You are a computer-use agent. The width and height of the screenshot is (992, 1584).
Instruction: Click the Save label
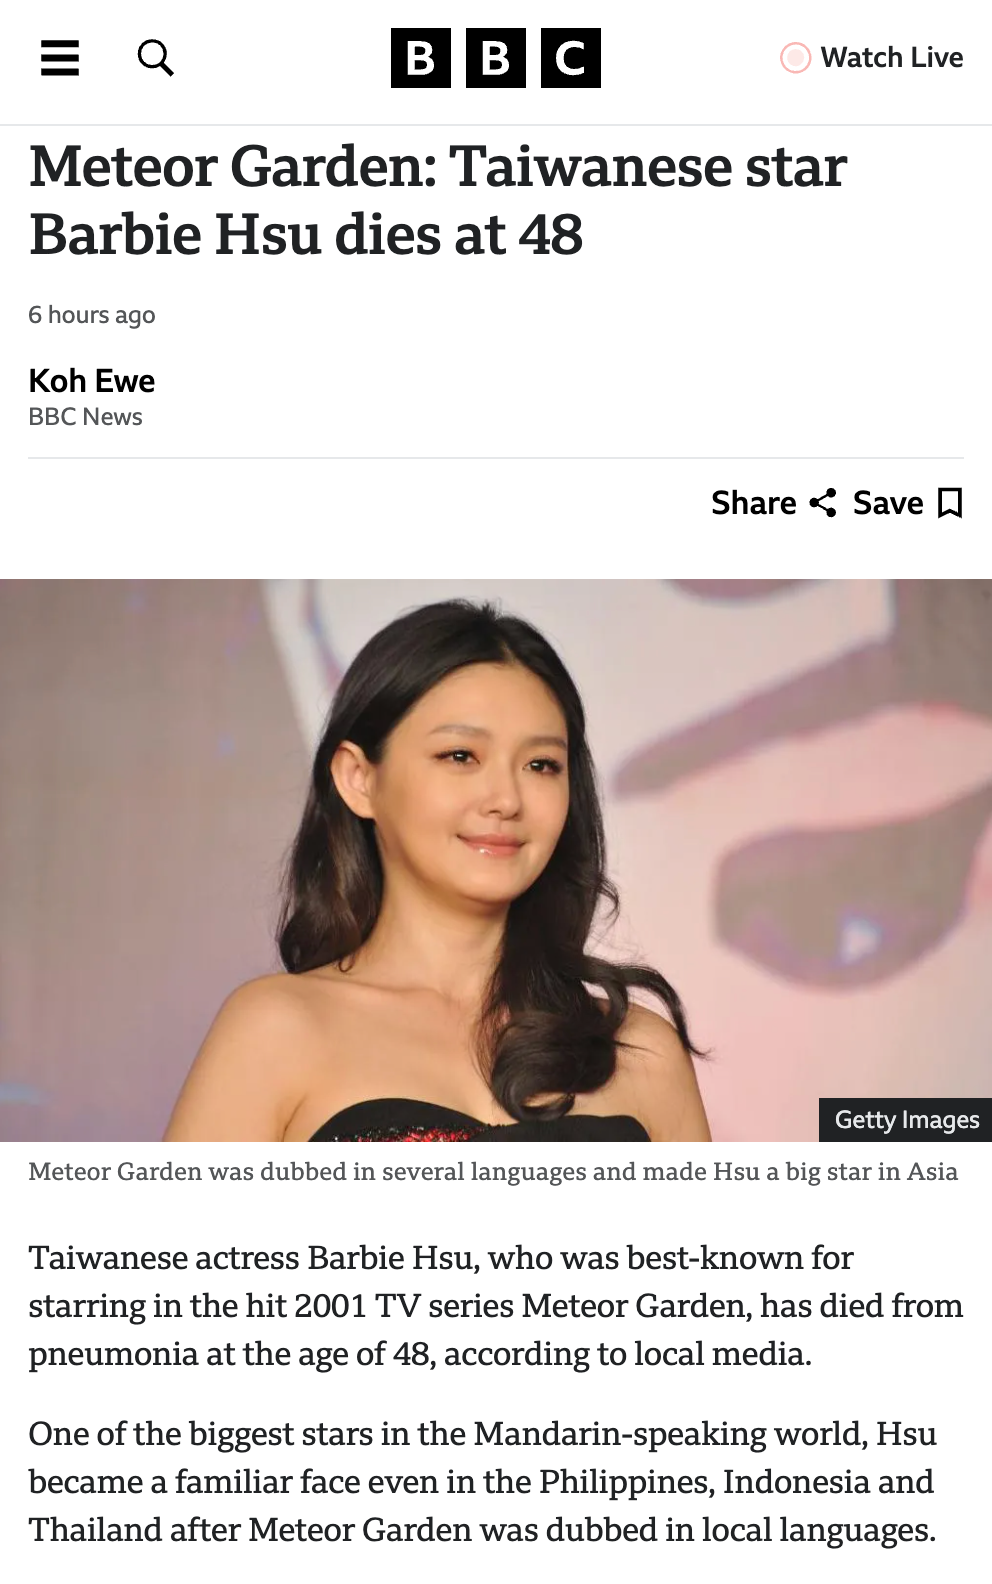(888, 503)
